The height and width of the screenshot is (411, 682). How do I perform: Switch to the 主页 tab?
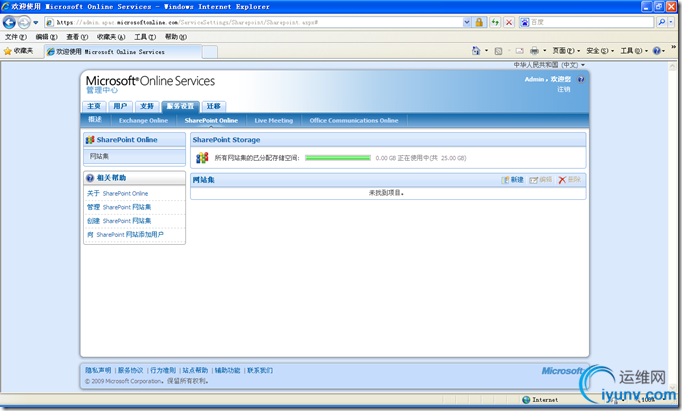tap(94, 106)
